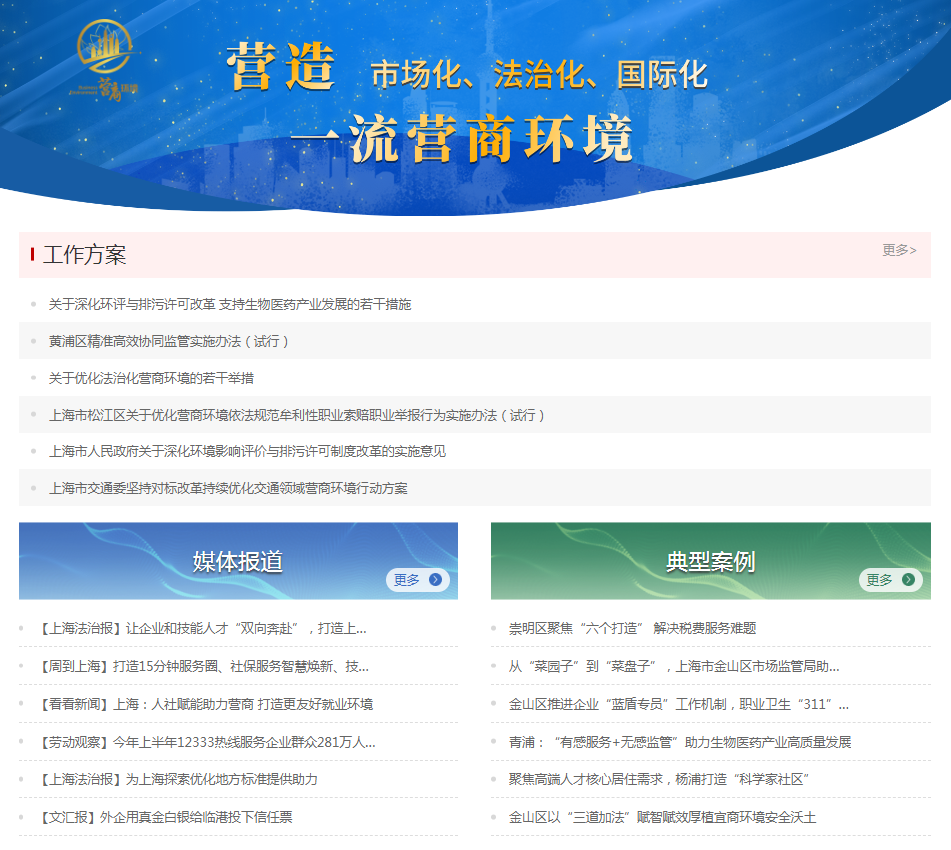Open 上海法治报 “双向奔赴” news item

203,628
